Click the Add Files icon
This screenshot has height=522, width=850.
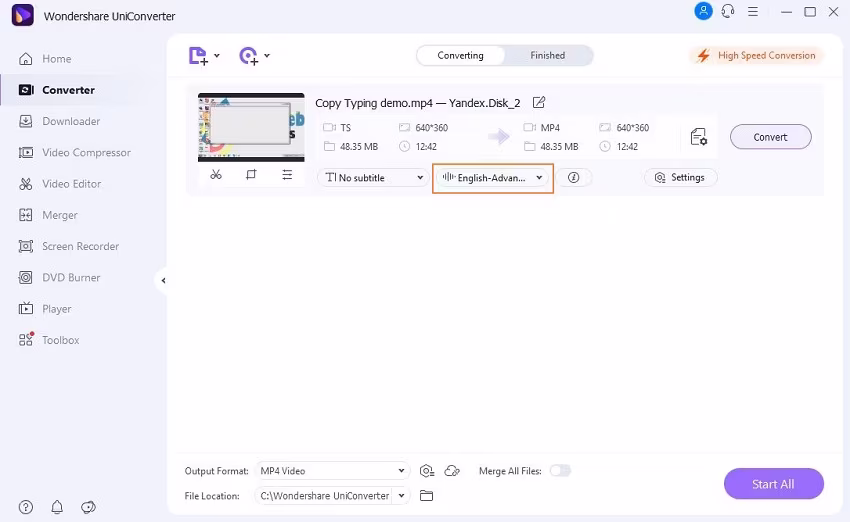click(x=198, y=56)
